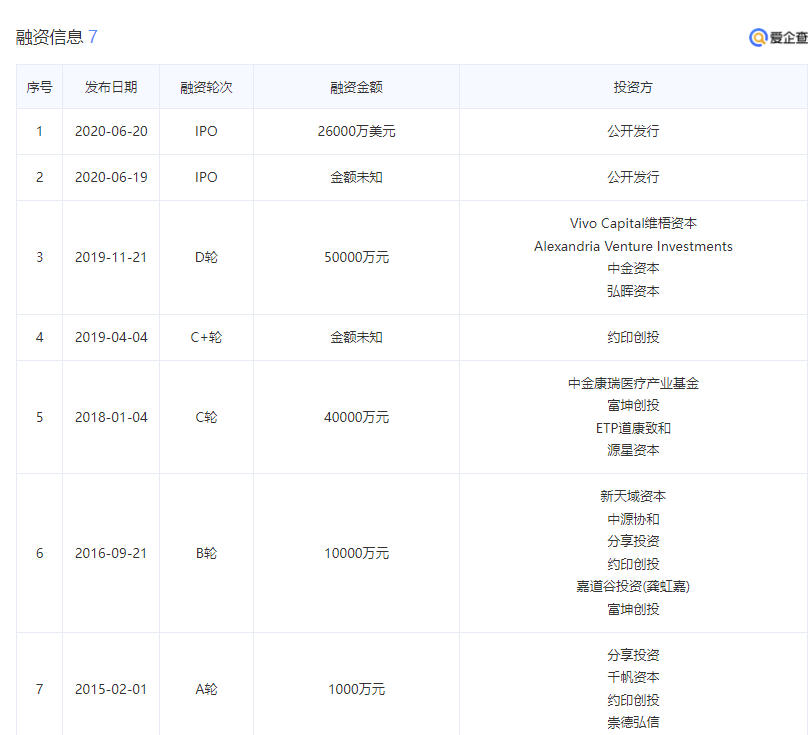Click investor 中源协和
The image size is (812, 735).
pos(633,519)
